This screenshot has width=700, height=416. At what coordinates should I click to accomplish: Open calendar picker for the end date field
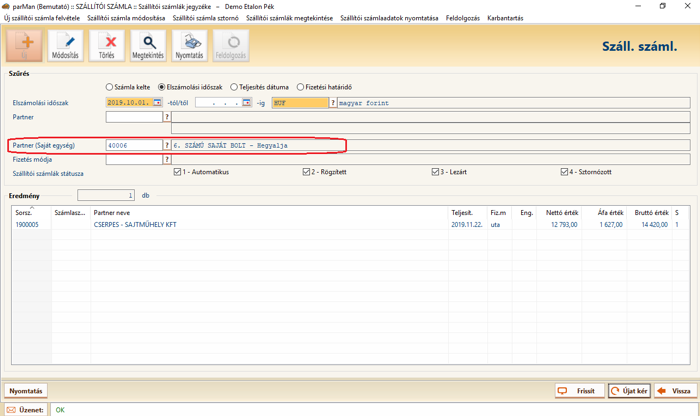click(x=247, y=103)
